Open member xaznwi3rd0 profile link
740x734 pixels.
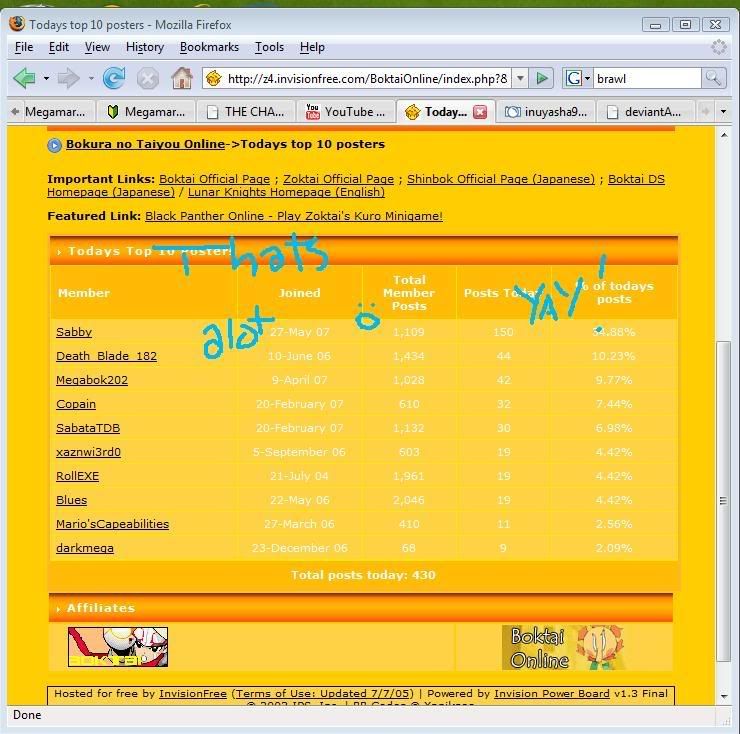[x=88, y=452]
